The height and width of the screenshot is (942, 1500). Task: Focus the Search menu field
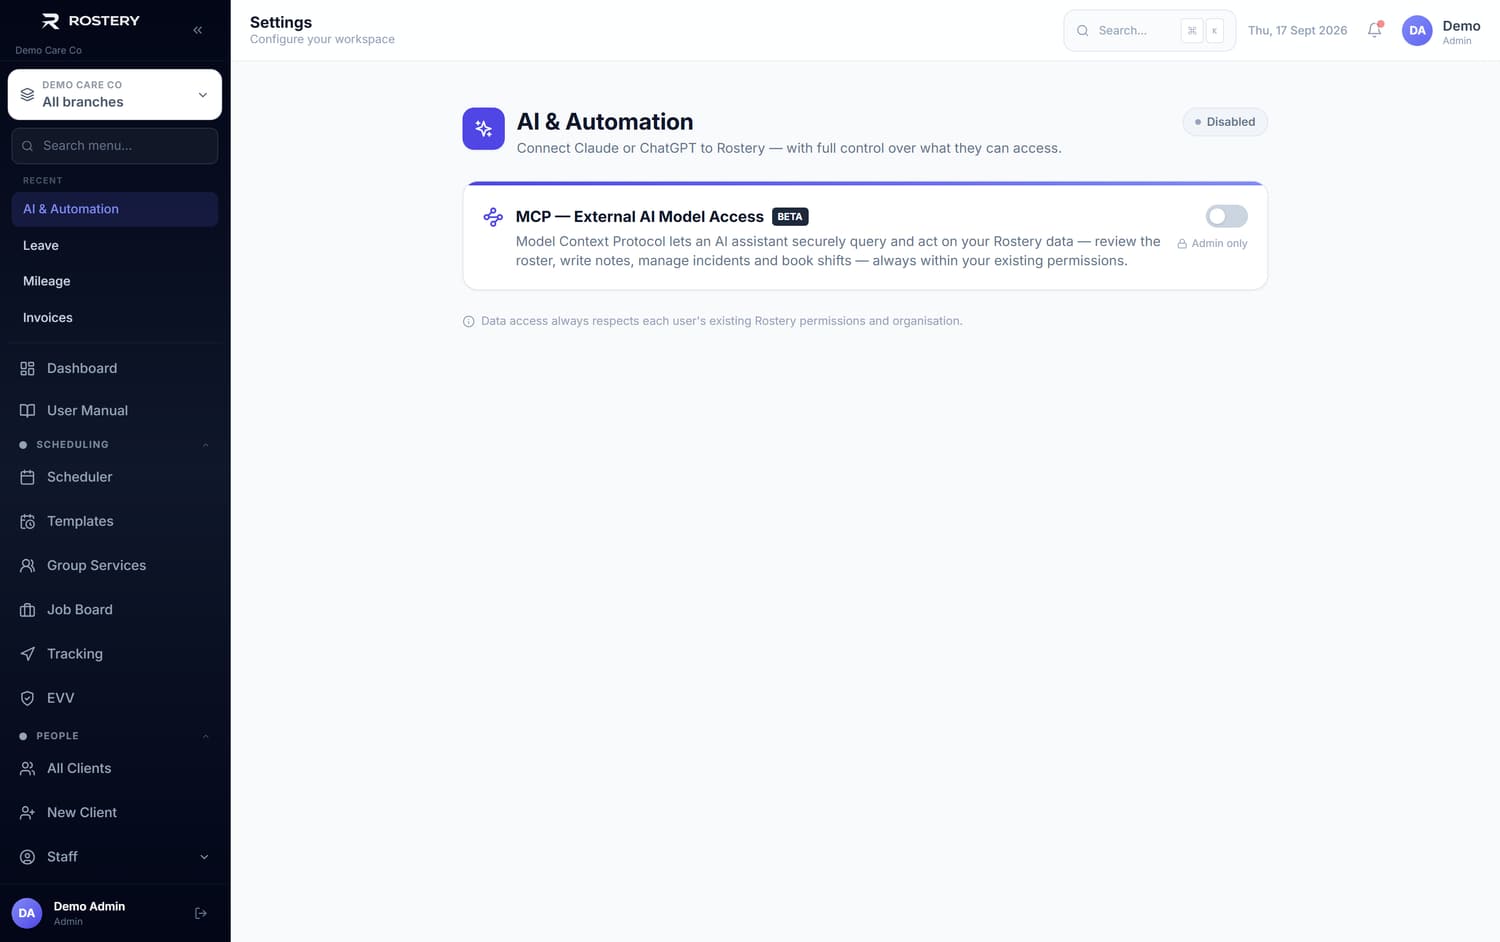pos(115,146)
